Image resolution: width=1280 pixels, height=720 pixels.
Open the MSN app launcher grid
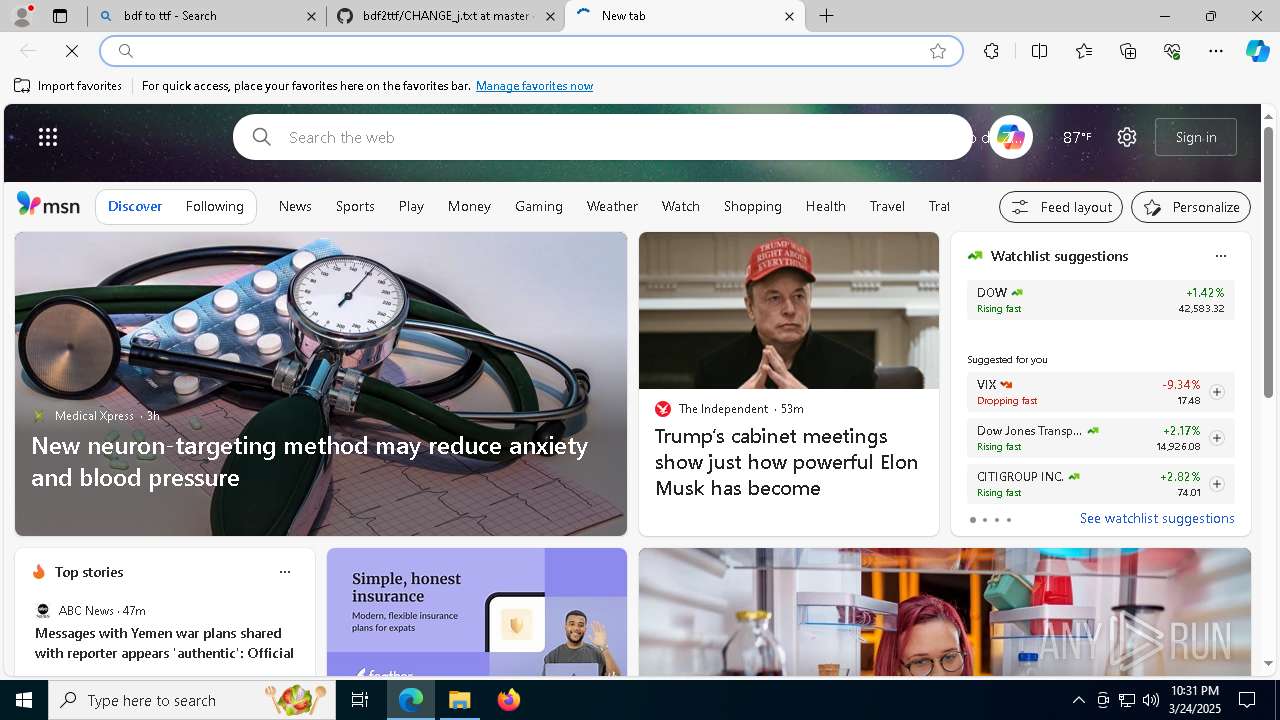click(x=48, y=137)
